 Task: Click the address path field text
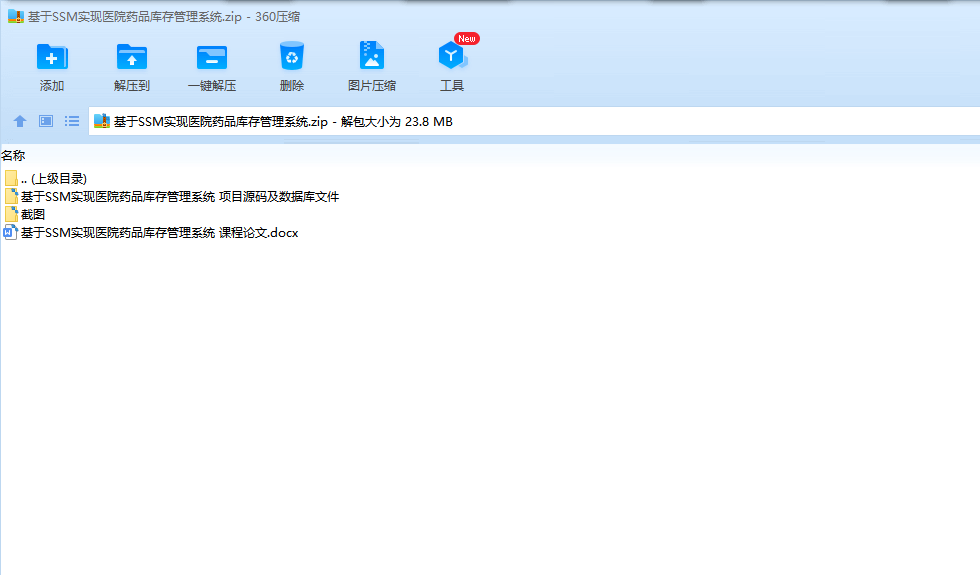tap(283, 122)
